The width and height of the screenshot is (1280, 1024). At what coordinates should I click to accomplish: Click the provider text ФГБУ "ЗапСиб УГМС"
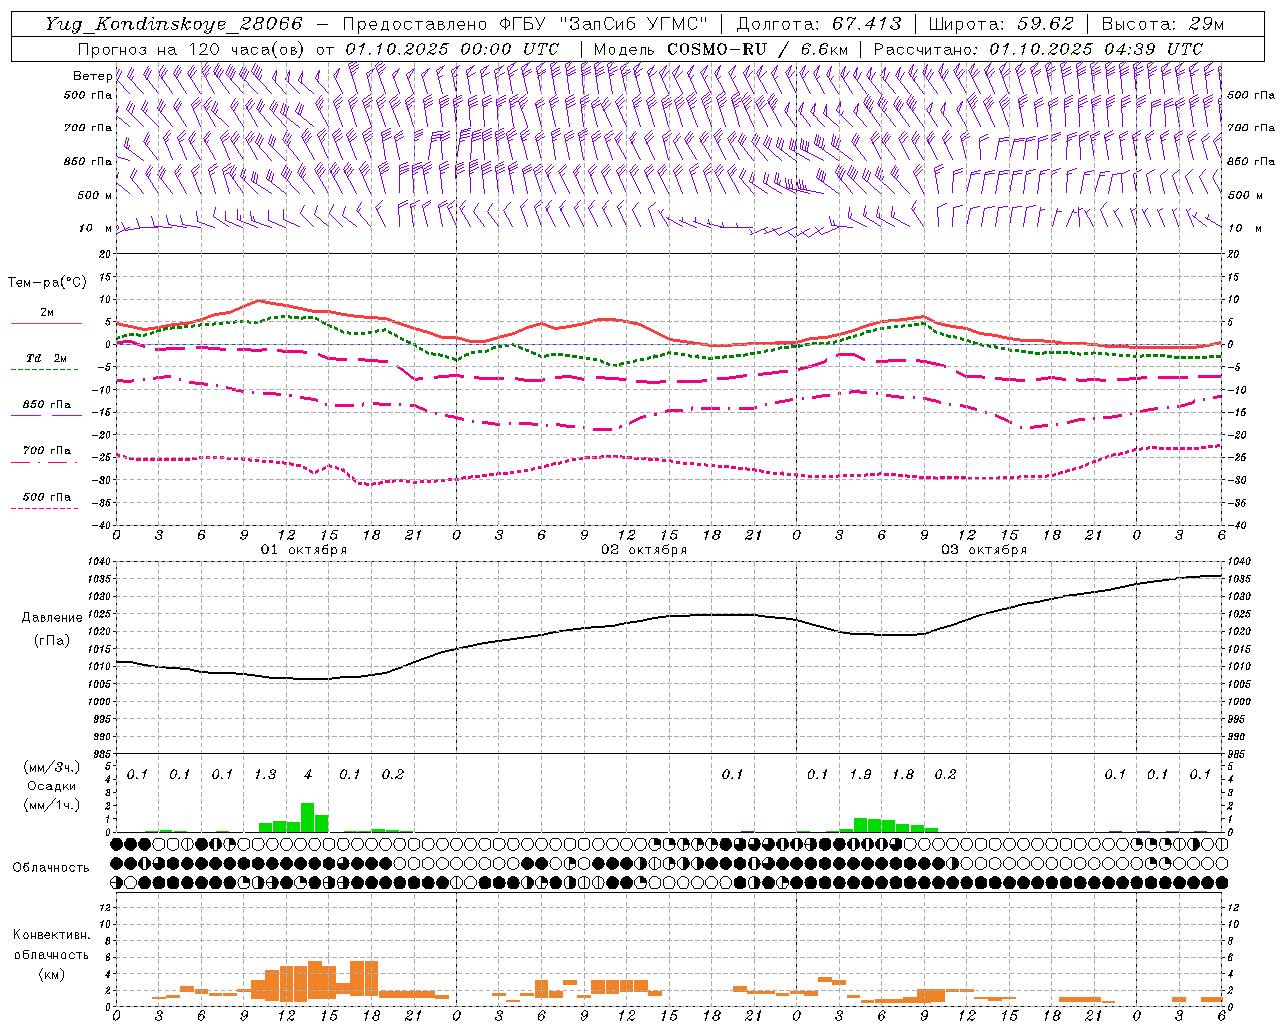pyautogui.click(x=604, y=24)
